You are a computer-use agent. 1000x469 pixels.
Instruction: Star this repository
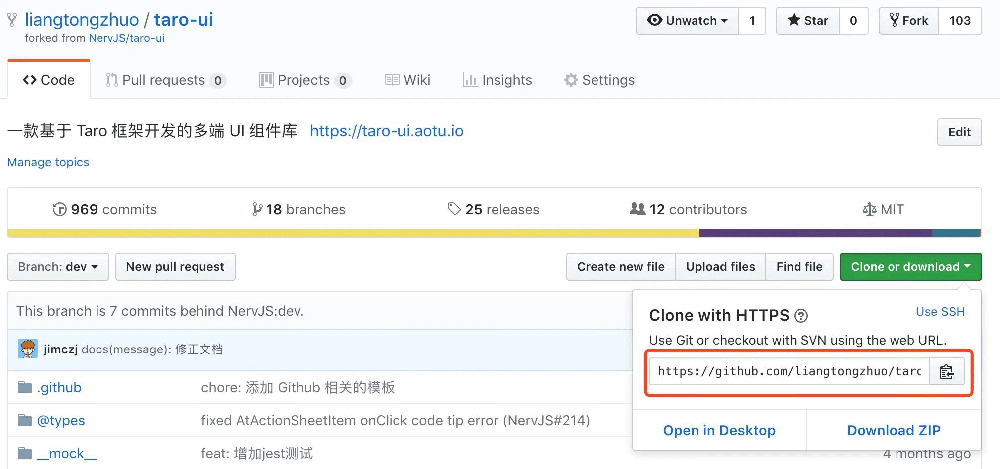[808, 21]
